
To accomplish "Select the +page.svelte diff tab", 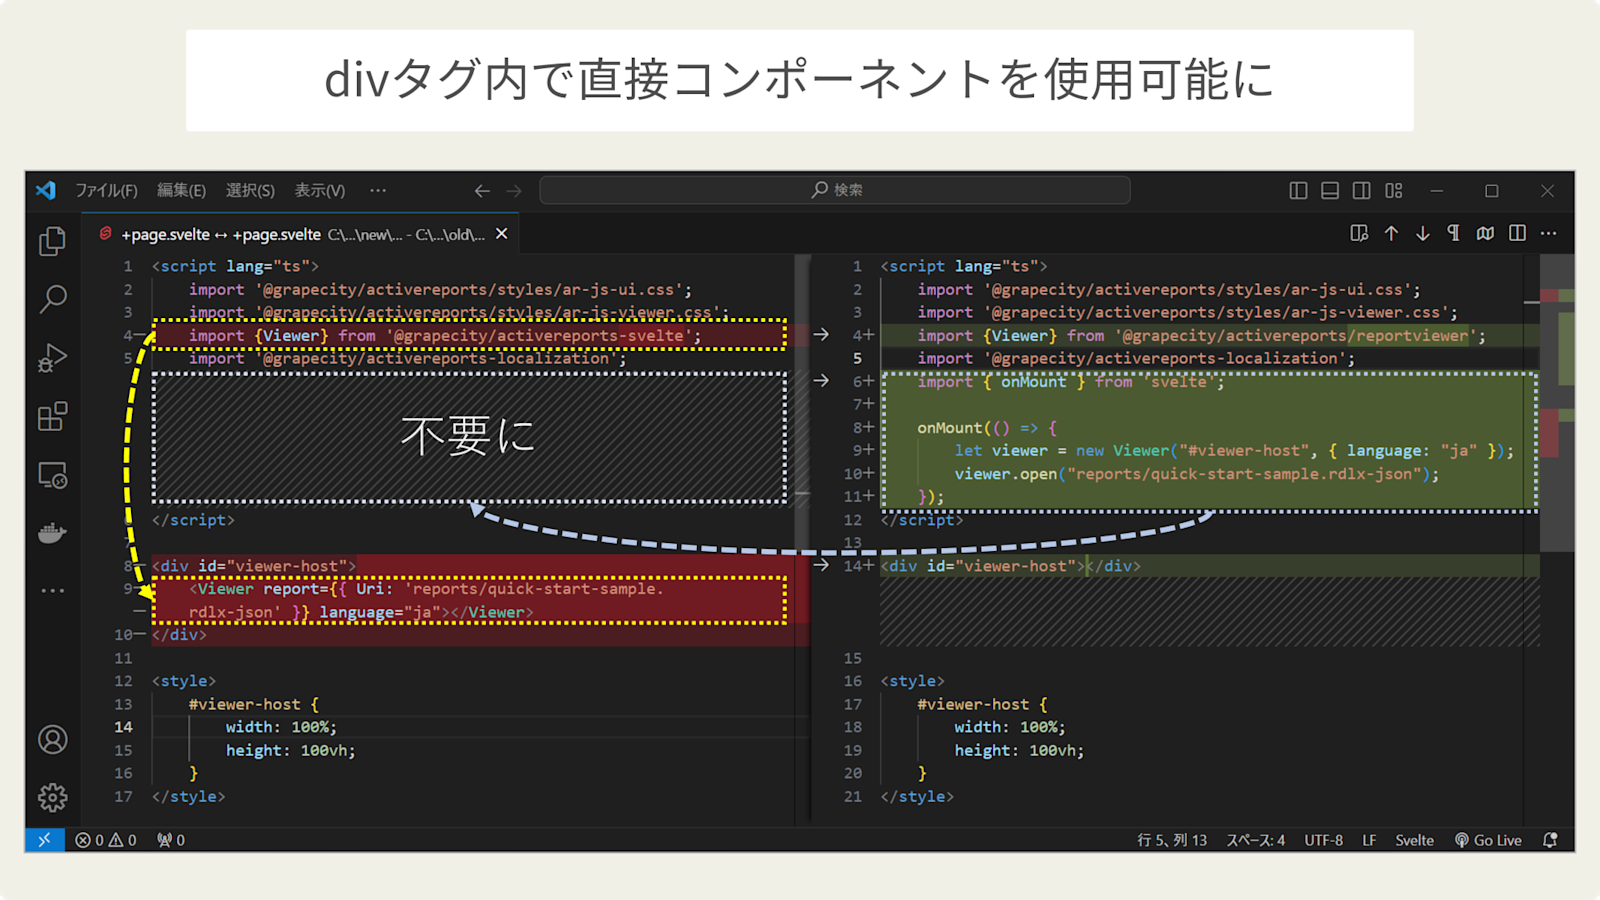I will 302,234.
